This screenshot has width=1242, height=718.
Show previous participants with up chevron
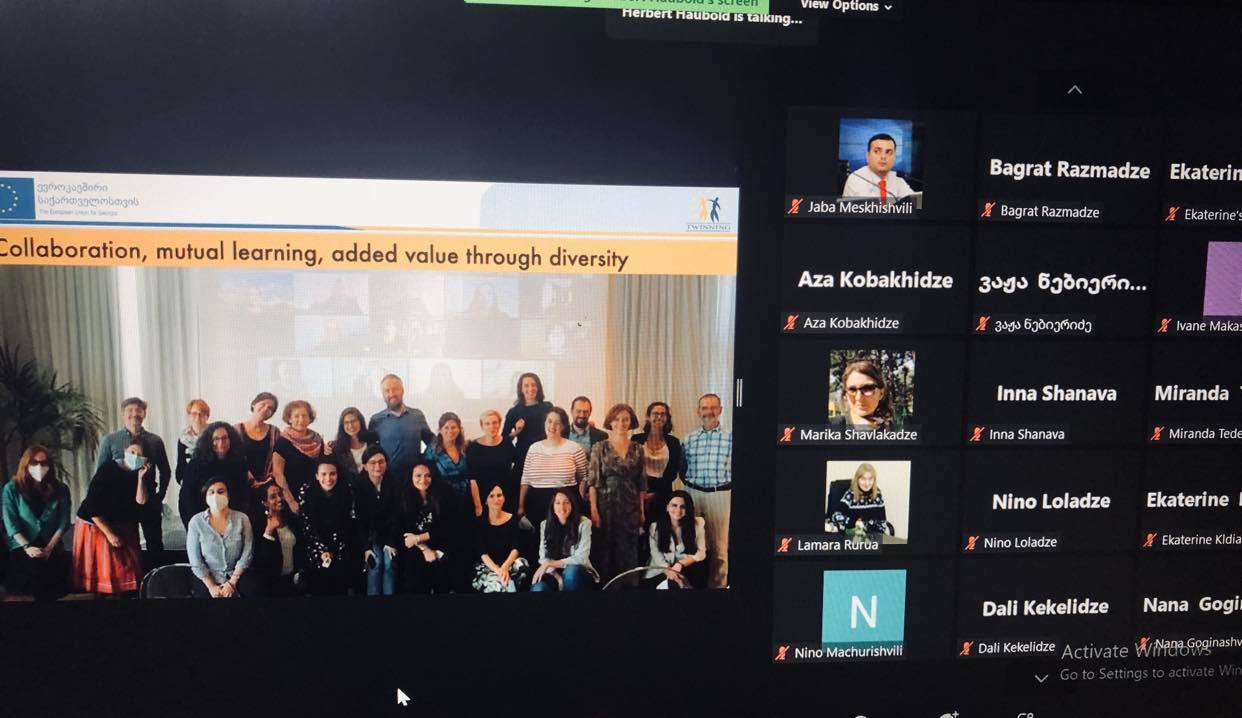point(1075,90)
